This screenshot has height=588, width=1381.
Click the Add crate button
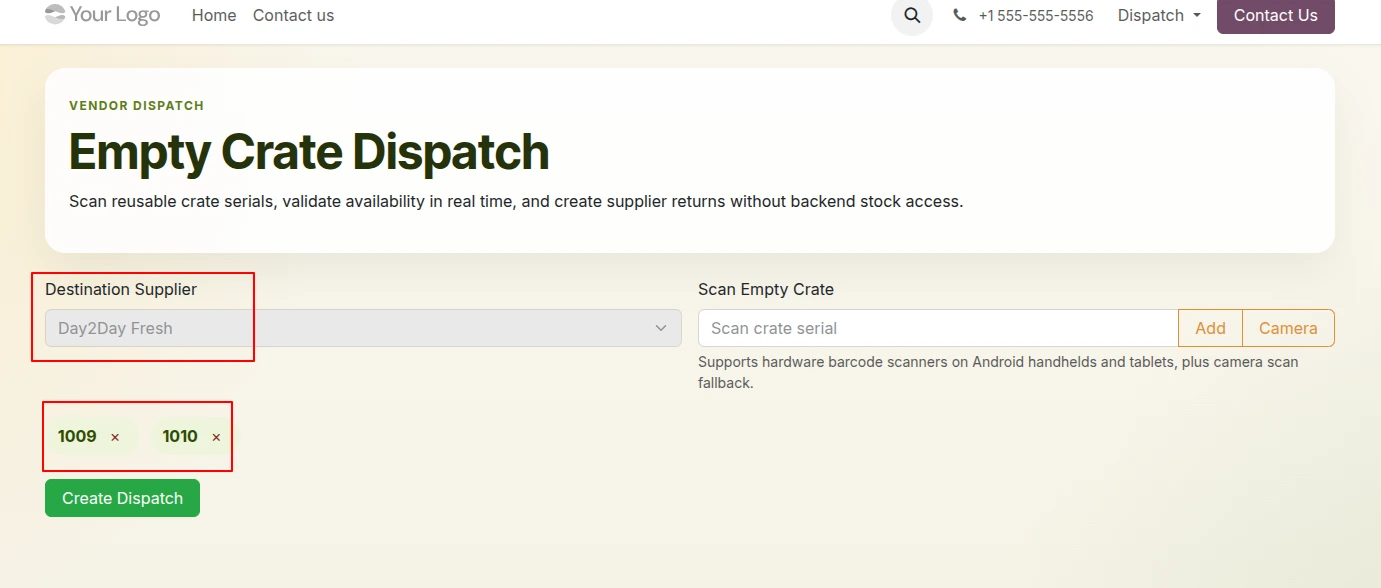[1210, 328]
